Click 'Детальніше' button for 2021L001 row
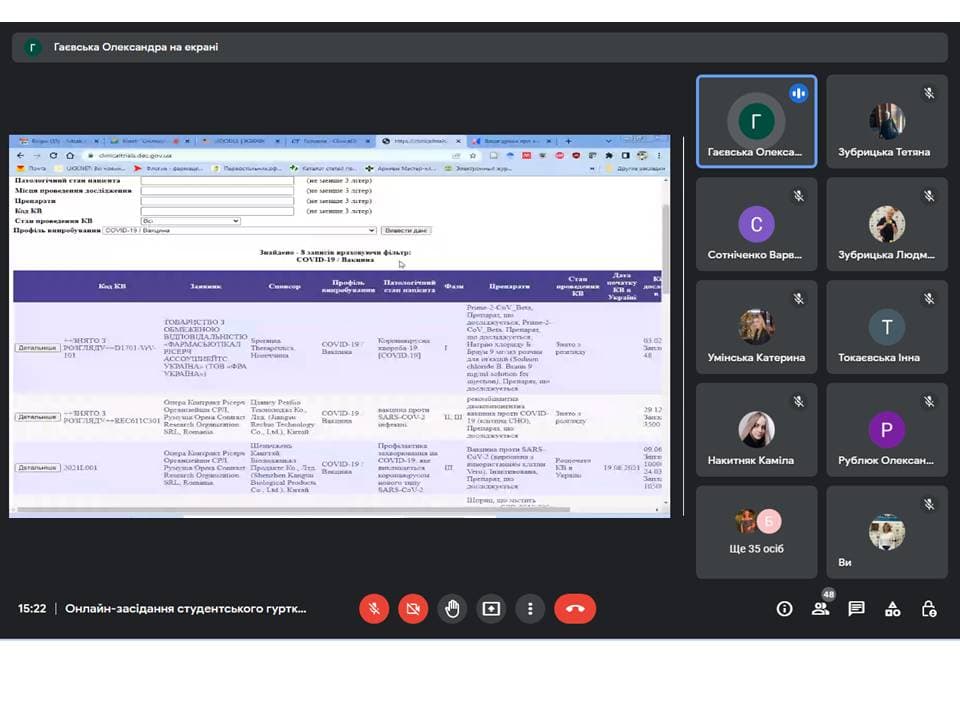This screenshot has height=720, width=960. click(x=37, y=468)
